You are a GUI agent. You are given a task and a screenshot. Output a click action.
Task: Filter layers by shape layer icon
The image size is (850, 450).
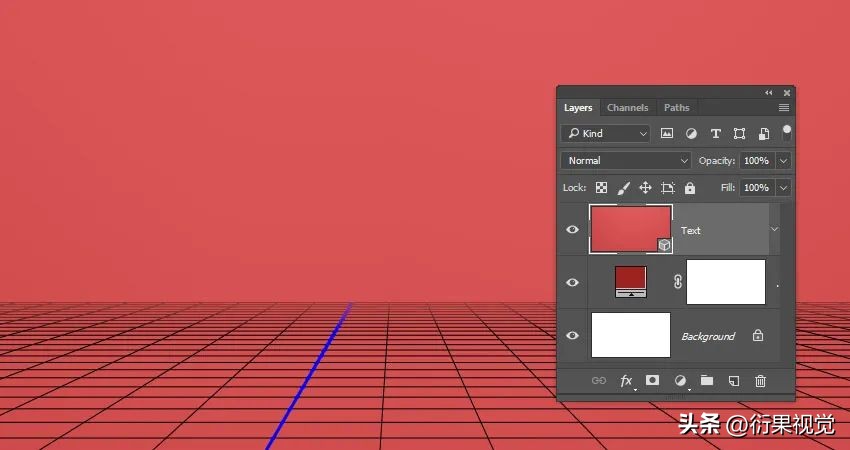739,133
